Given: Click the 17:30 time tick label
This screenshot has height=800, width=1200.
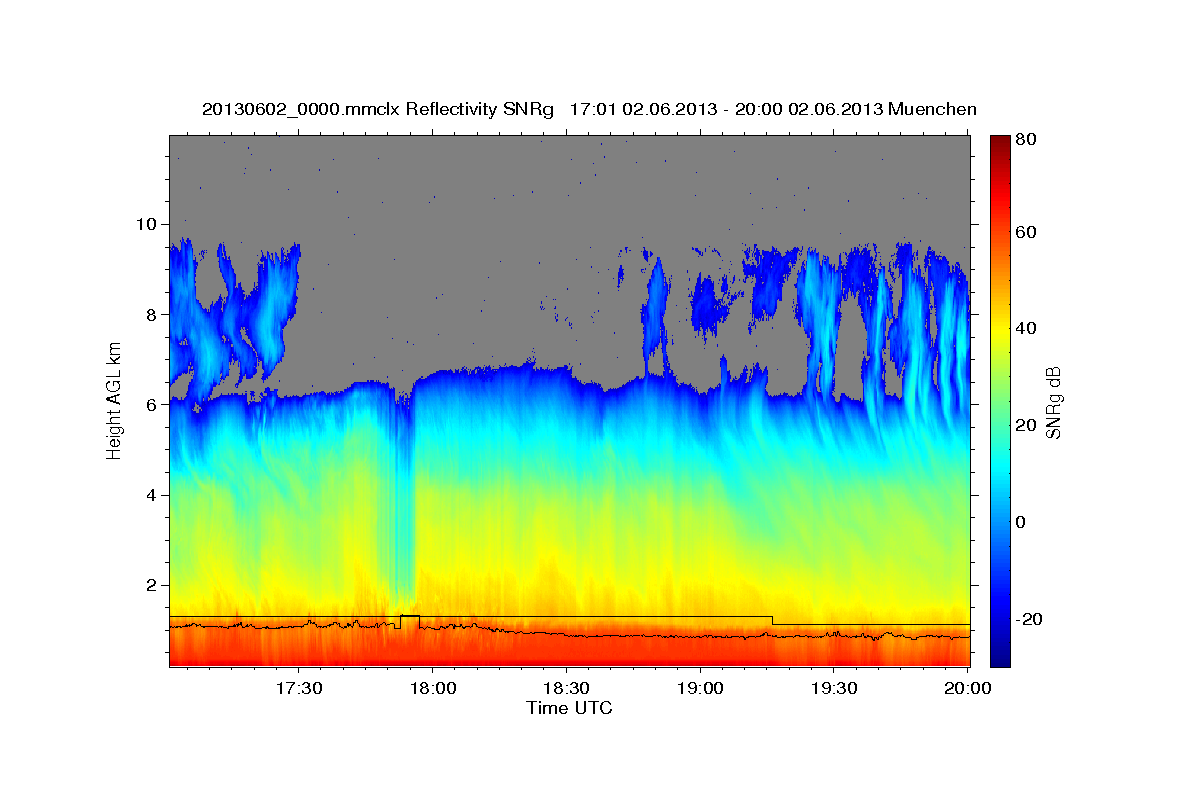Looking at the screenshot, I should (298, 688).
